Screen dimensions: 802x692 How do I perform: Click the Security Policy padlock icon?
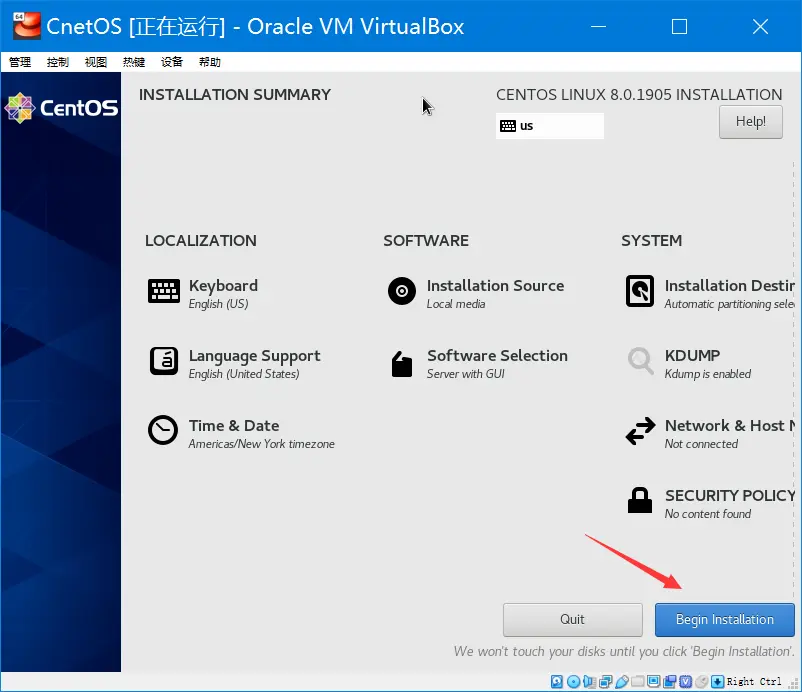coord(640,500)
